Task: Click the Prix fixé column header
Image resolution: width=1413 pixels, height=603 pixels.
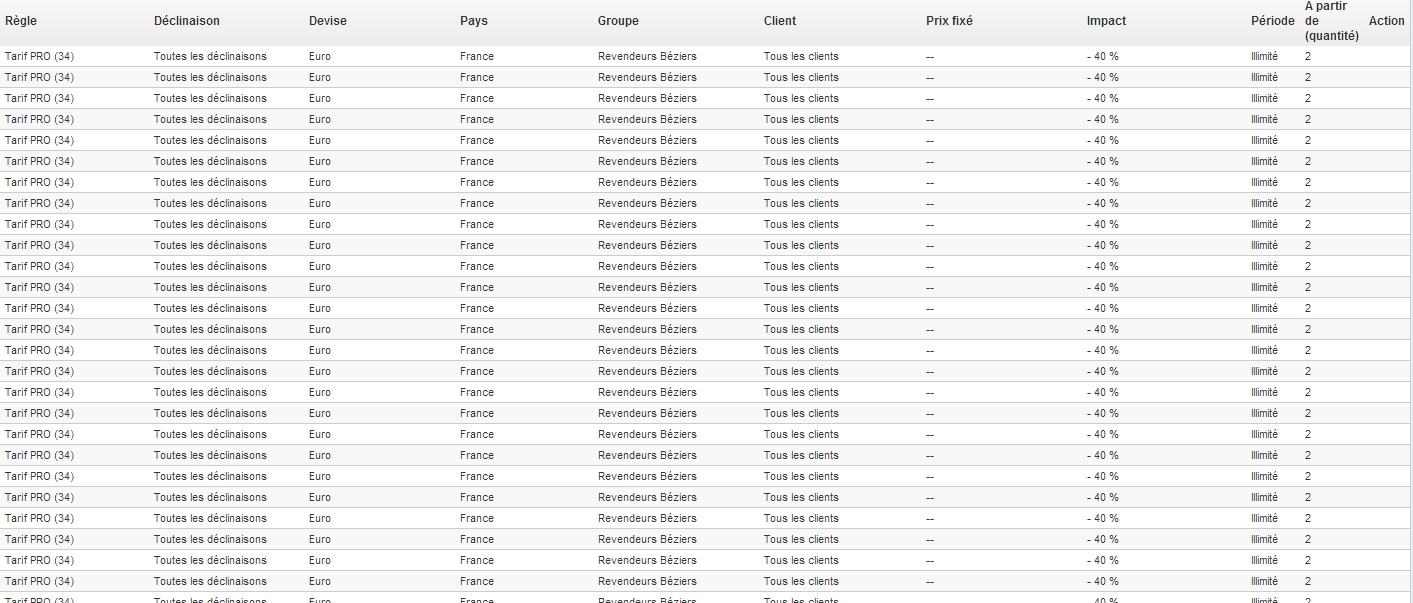Action: tap(949, 21)
